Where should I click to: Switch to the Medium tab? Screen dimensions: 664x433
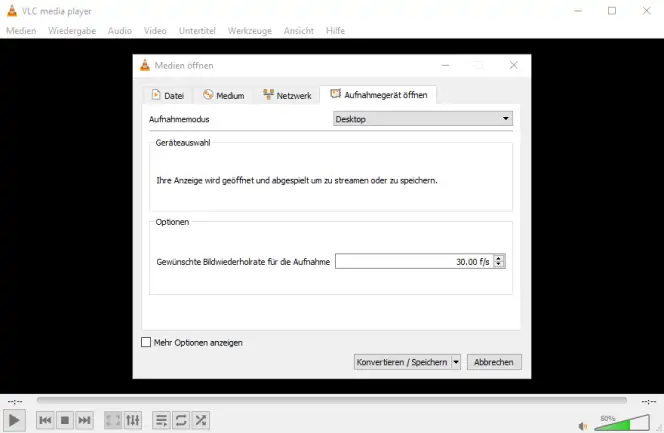click(x=224, y=95)
